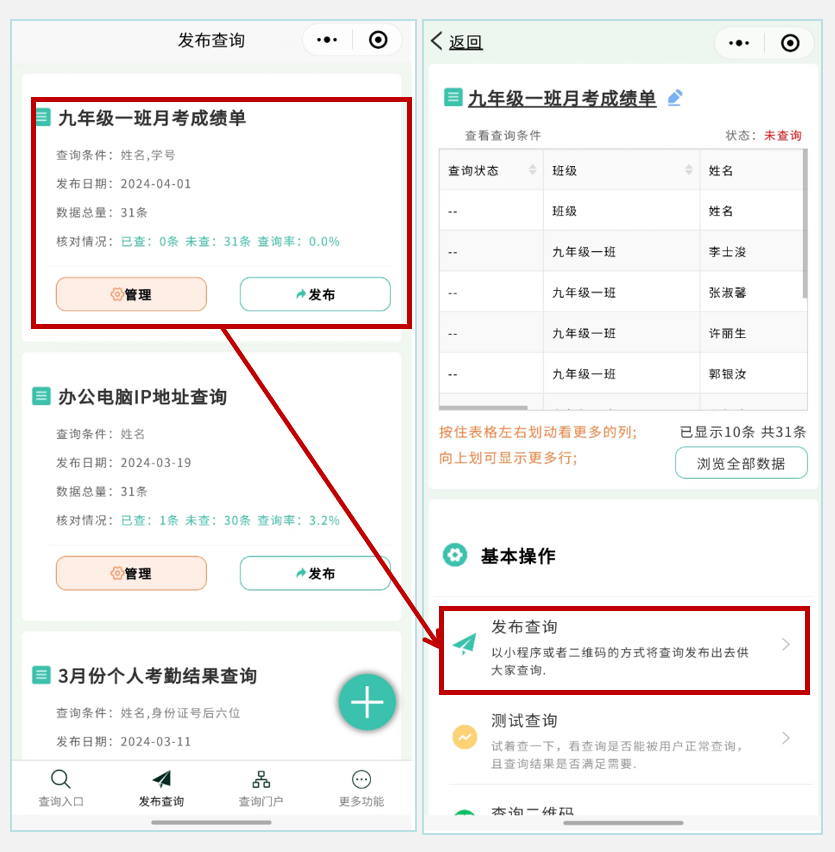Sort by the 班级 column arrows

[689, 170]
